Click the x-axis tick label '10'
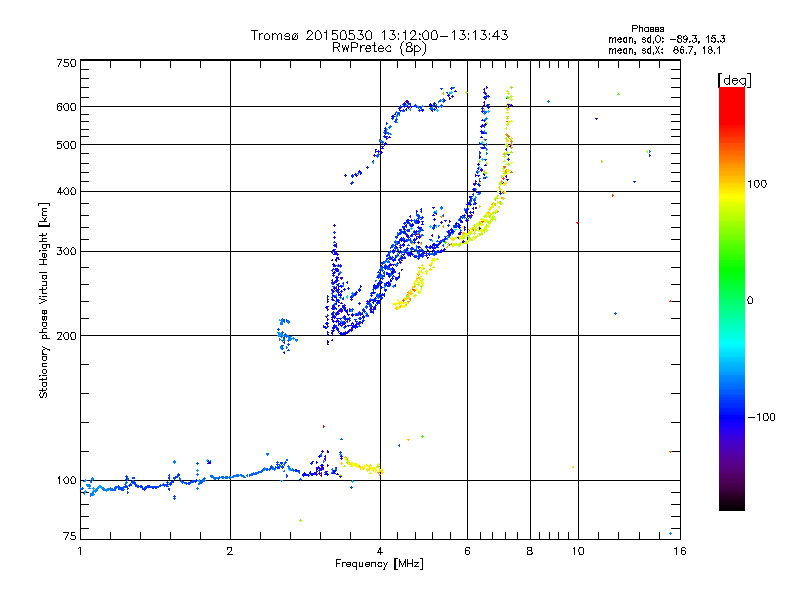 (578, 551)
